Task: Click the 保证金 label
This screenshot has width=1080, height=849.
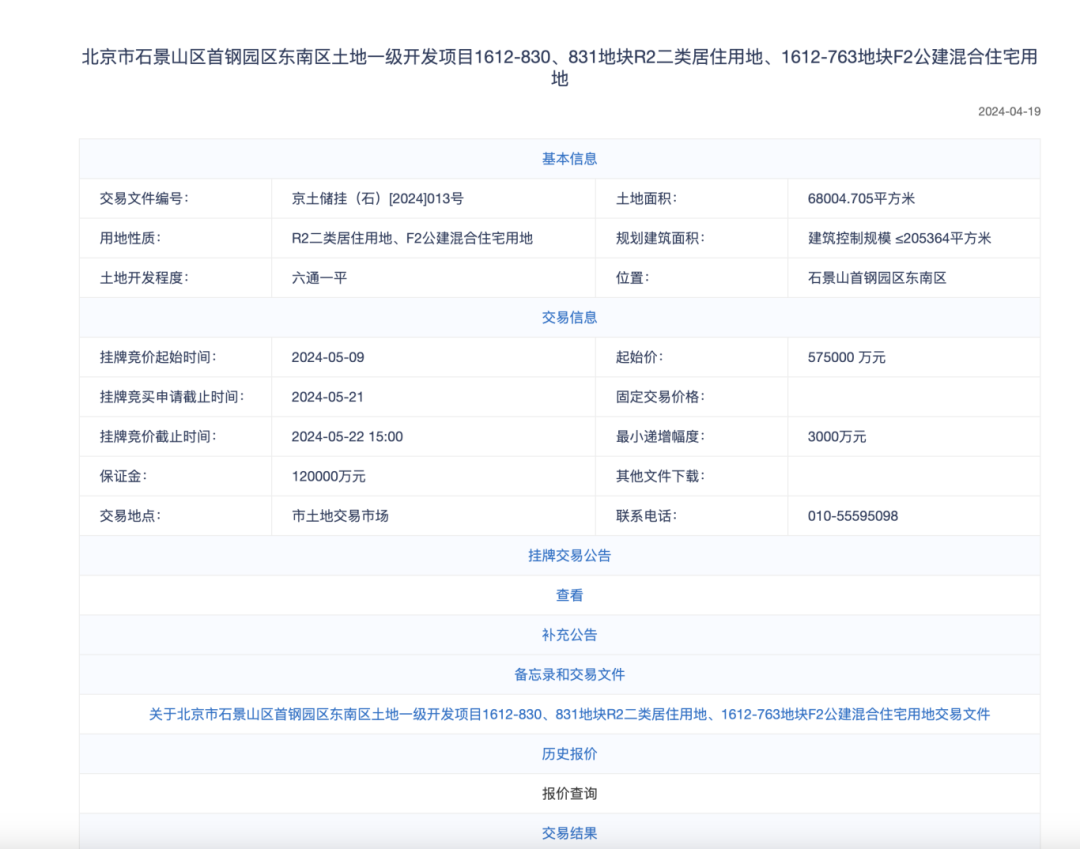Action: (123, 476)
